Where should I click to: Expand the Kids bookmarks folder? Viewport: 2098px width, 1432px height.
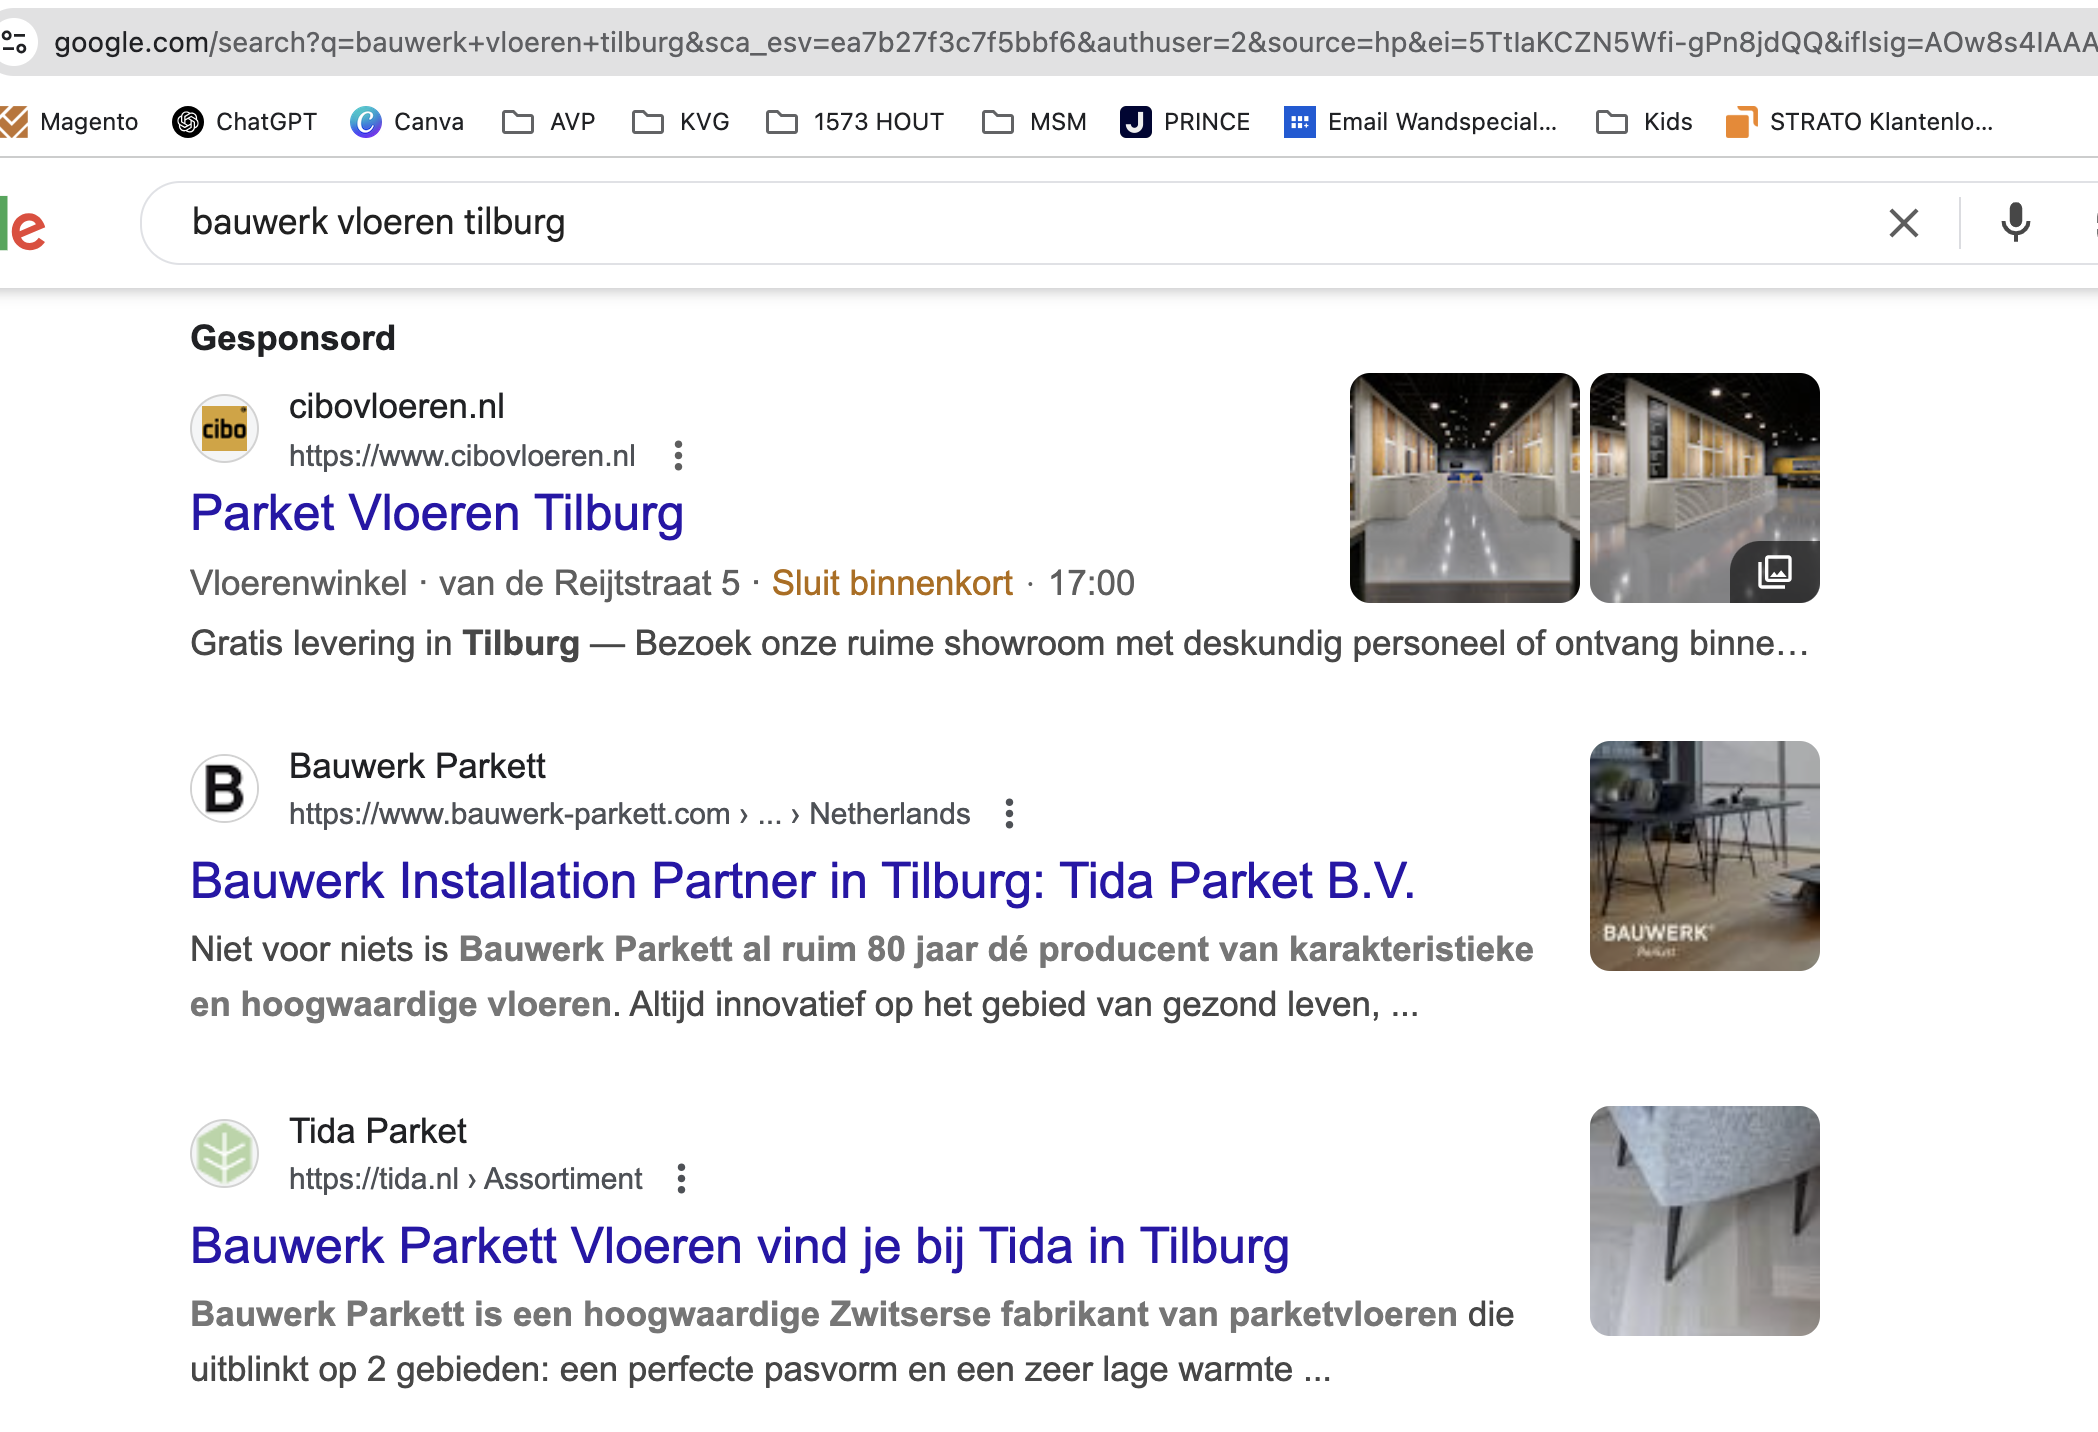pos(1645,122)
